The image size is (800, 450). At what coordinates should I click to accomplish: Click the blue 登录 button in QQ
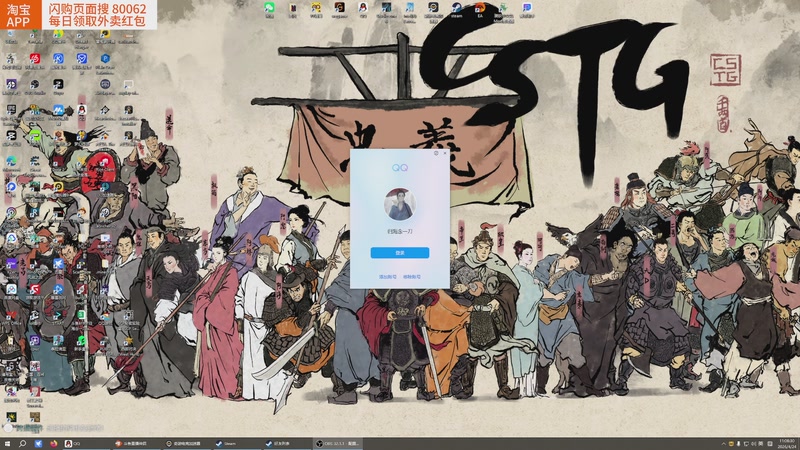(x=399, y=253)
